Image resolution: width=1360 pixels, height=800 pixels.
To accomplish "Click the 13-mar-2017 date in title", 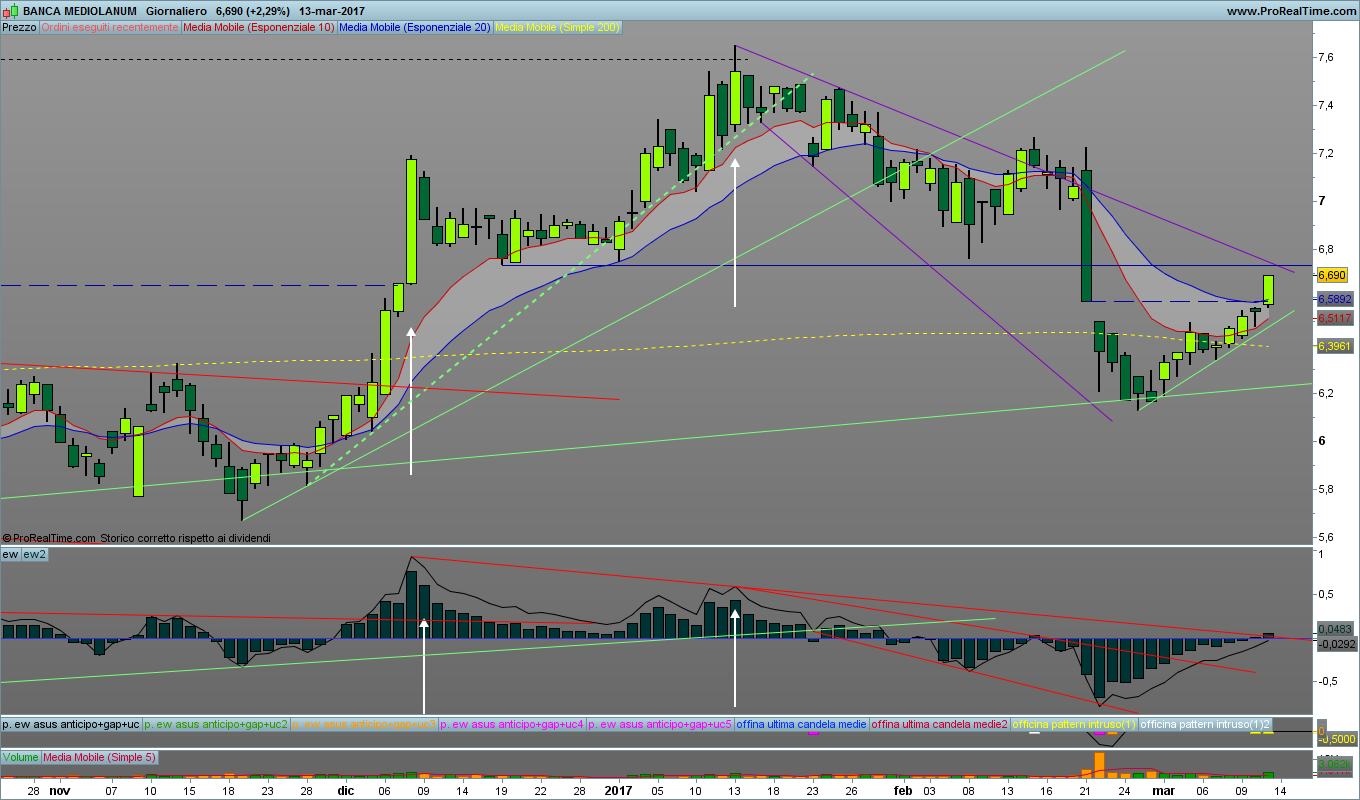I will (333, 11).
